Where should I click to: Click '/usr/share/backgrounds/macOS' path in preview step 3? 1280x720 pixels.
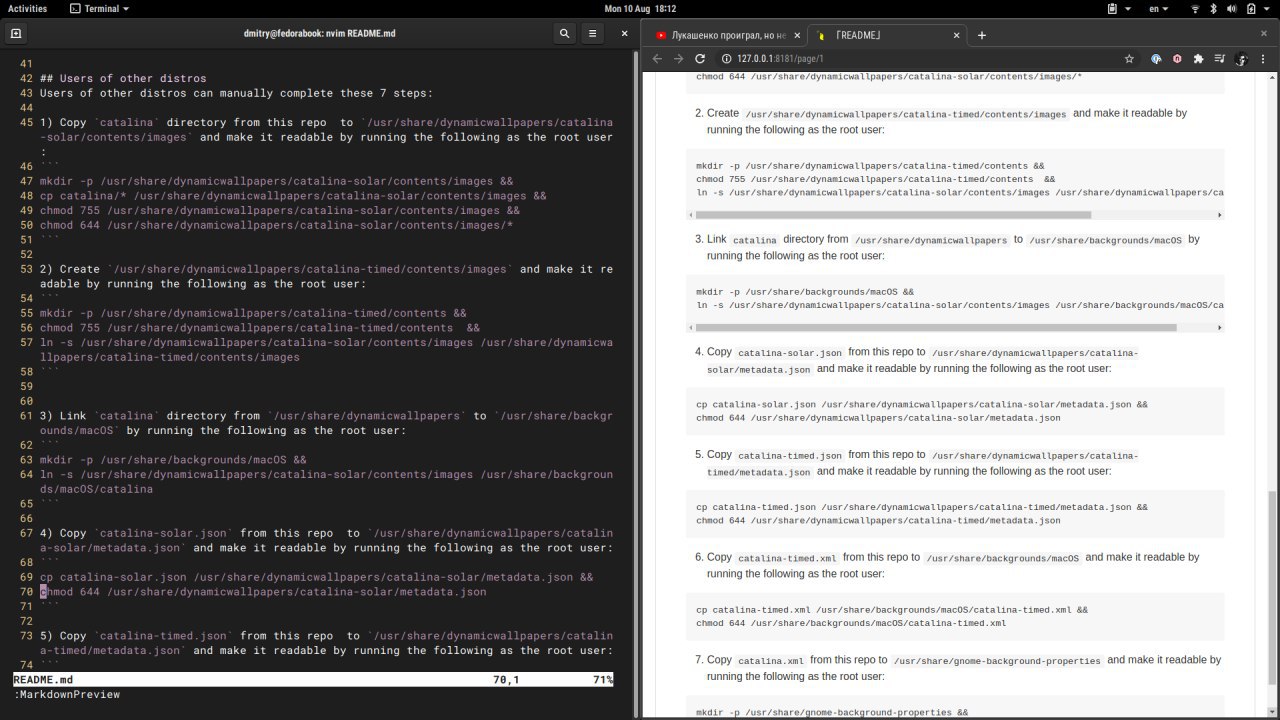click(x=1106, y=240)
